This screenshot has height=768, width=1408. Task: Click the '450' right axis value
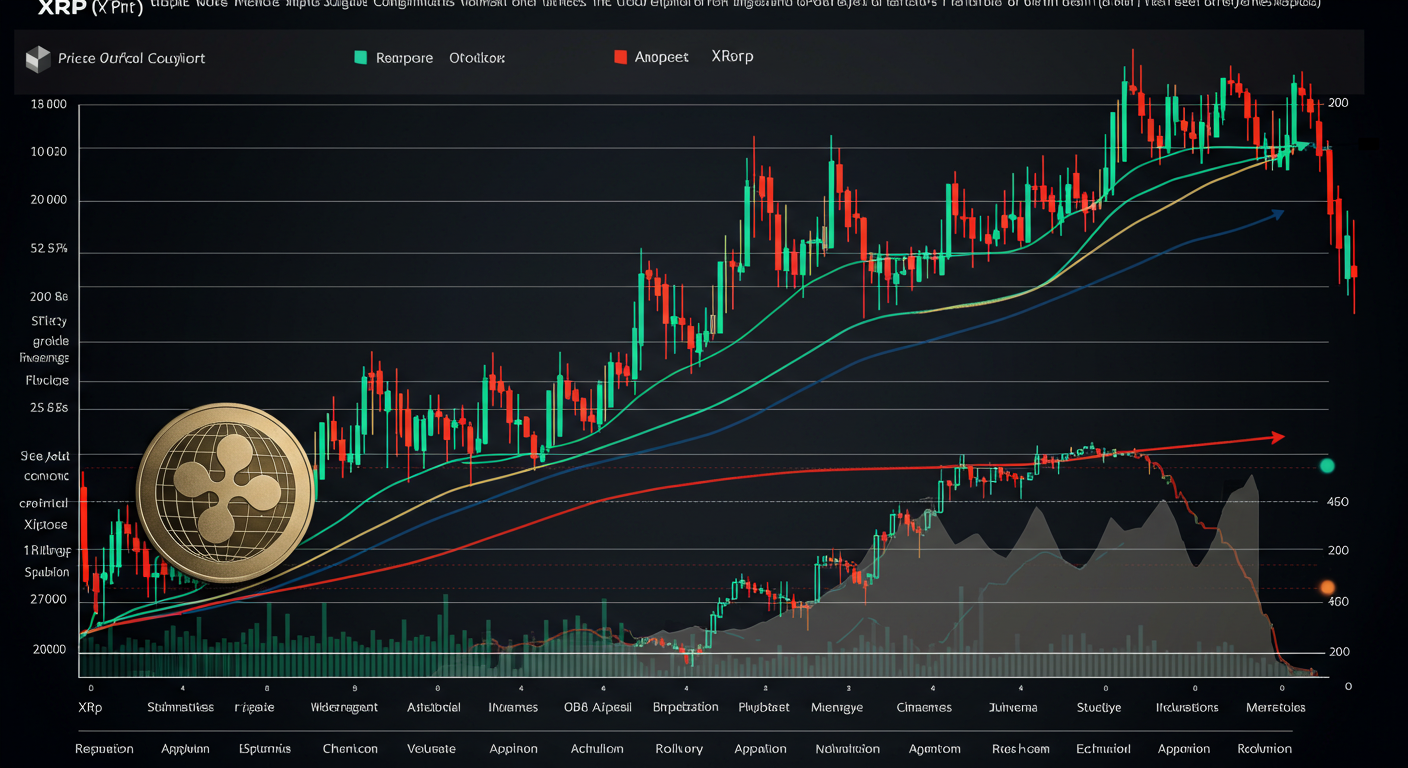click(x=1337, y=502)
